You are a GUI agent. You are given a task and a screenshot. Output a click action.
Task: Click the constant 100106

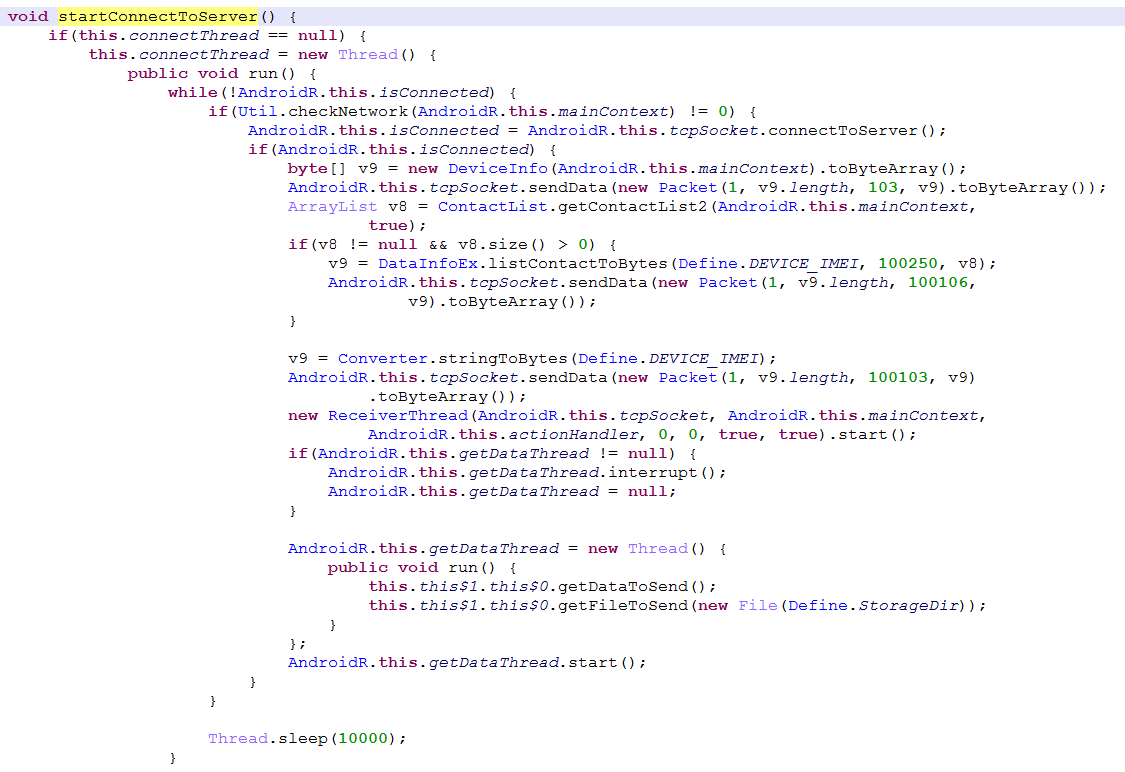coord(938,283)
